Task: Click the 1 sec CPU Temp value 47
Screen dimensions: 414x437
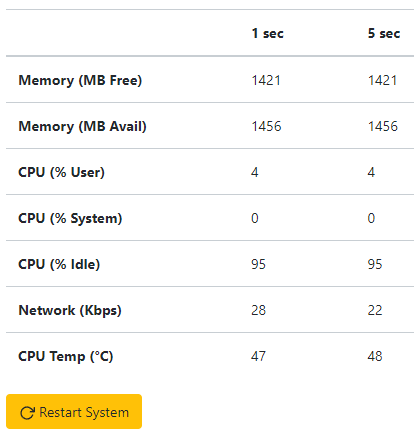Action: click(x=259, y=356)
